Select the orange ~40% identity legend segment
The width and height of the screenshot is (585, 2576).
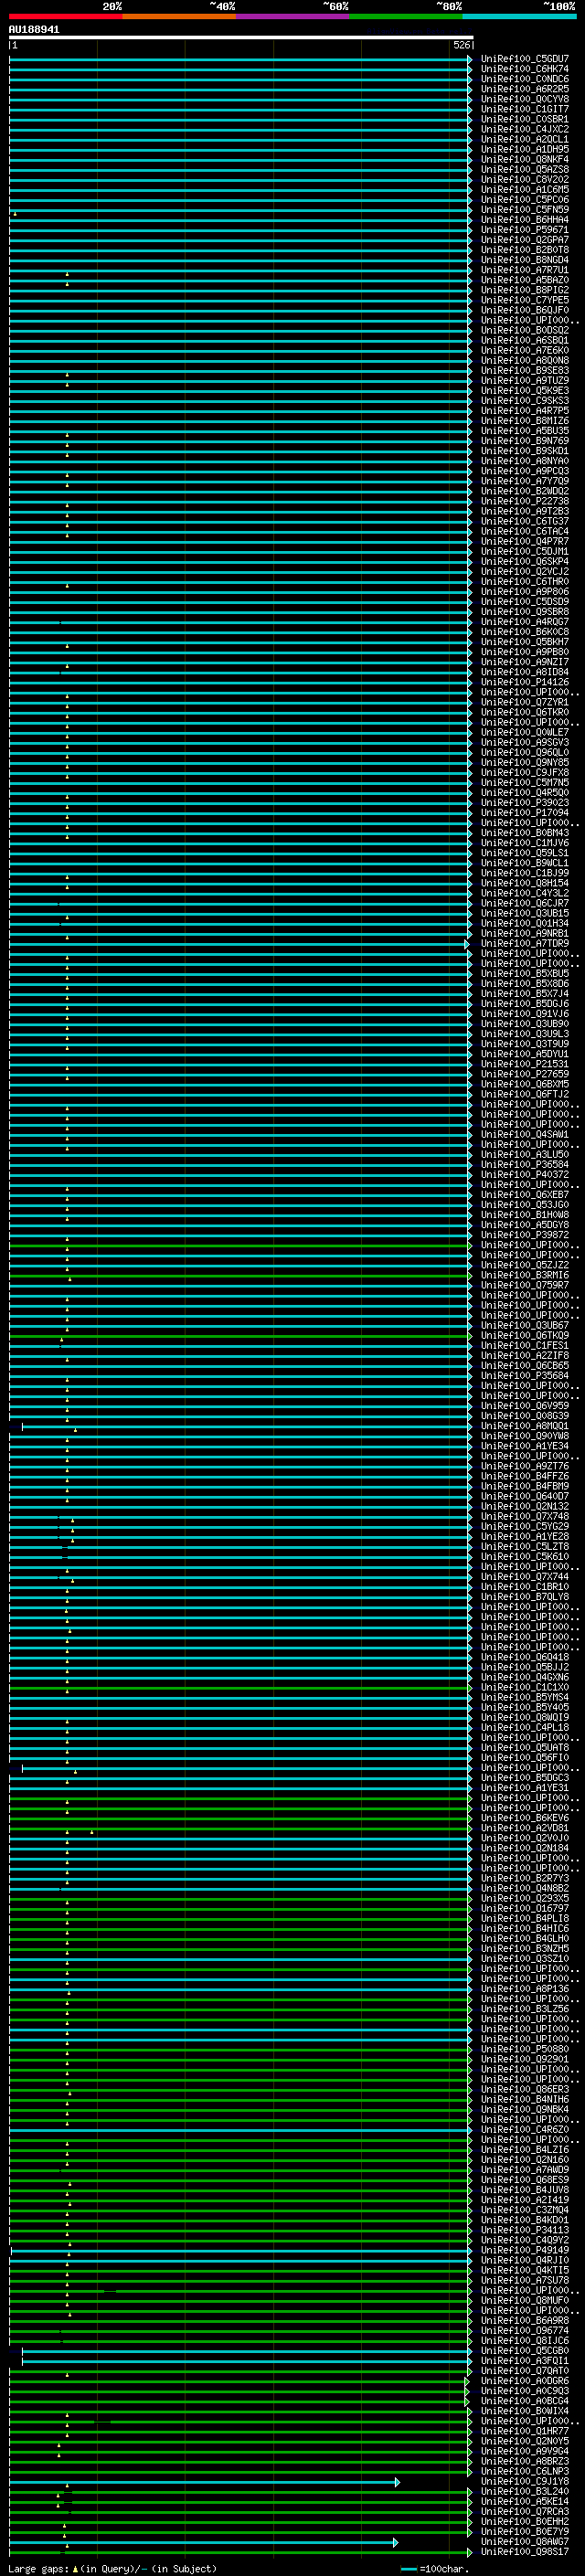[179, 16]
